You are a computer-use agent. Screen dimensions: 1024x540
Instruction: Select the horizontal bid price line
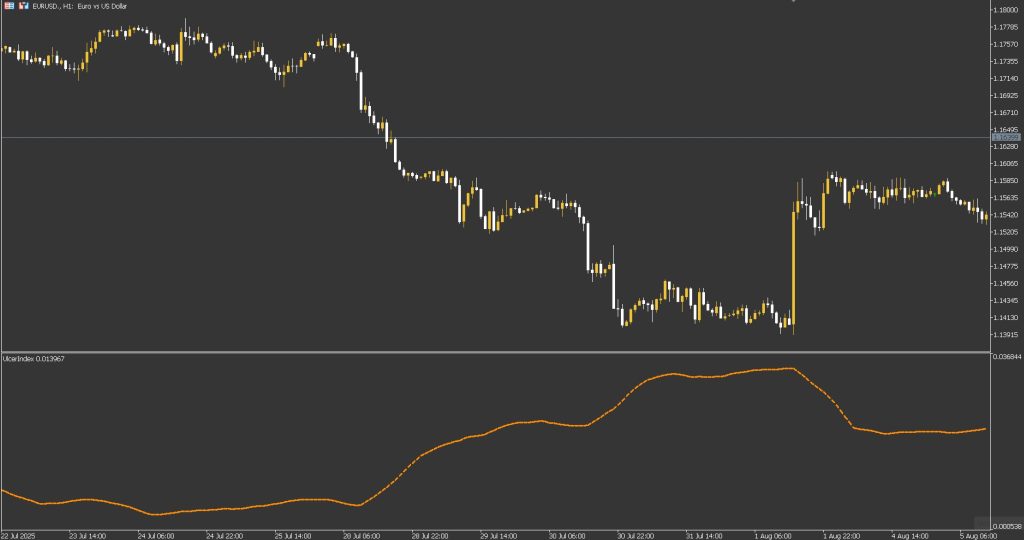(496, 137)
